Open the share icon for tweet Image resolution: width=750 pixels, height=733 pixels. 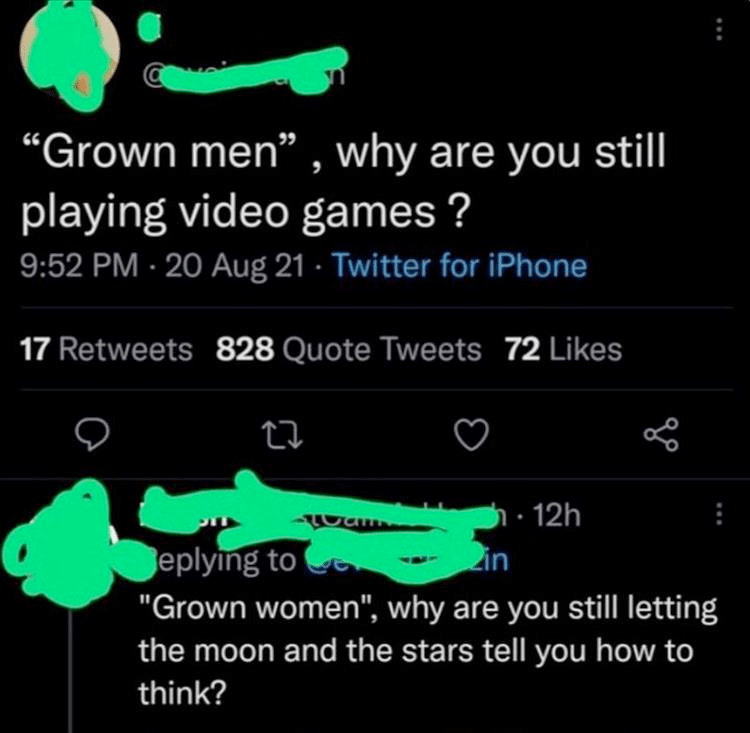[662, 435]
